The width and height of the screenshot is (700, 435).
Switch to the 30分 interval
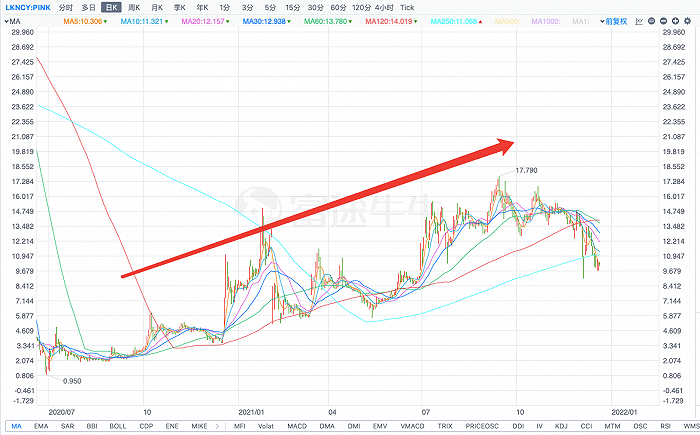pyautogui.click(x=315, y=8)
